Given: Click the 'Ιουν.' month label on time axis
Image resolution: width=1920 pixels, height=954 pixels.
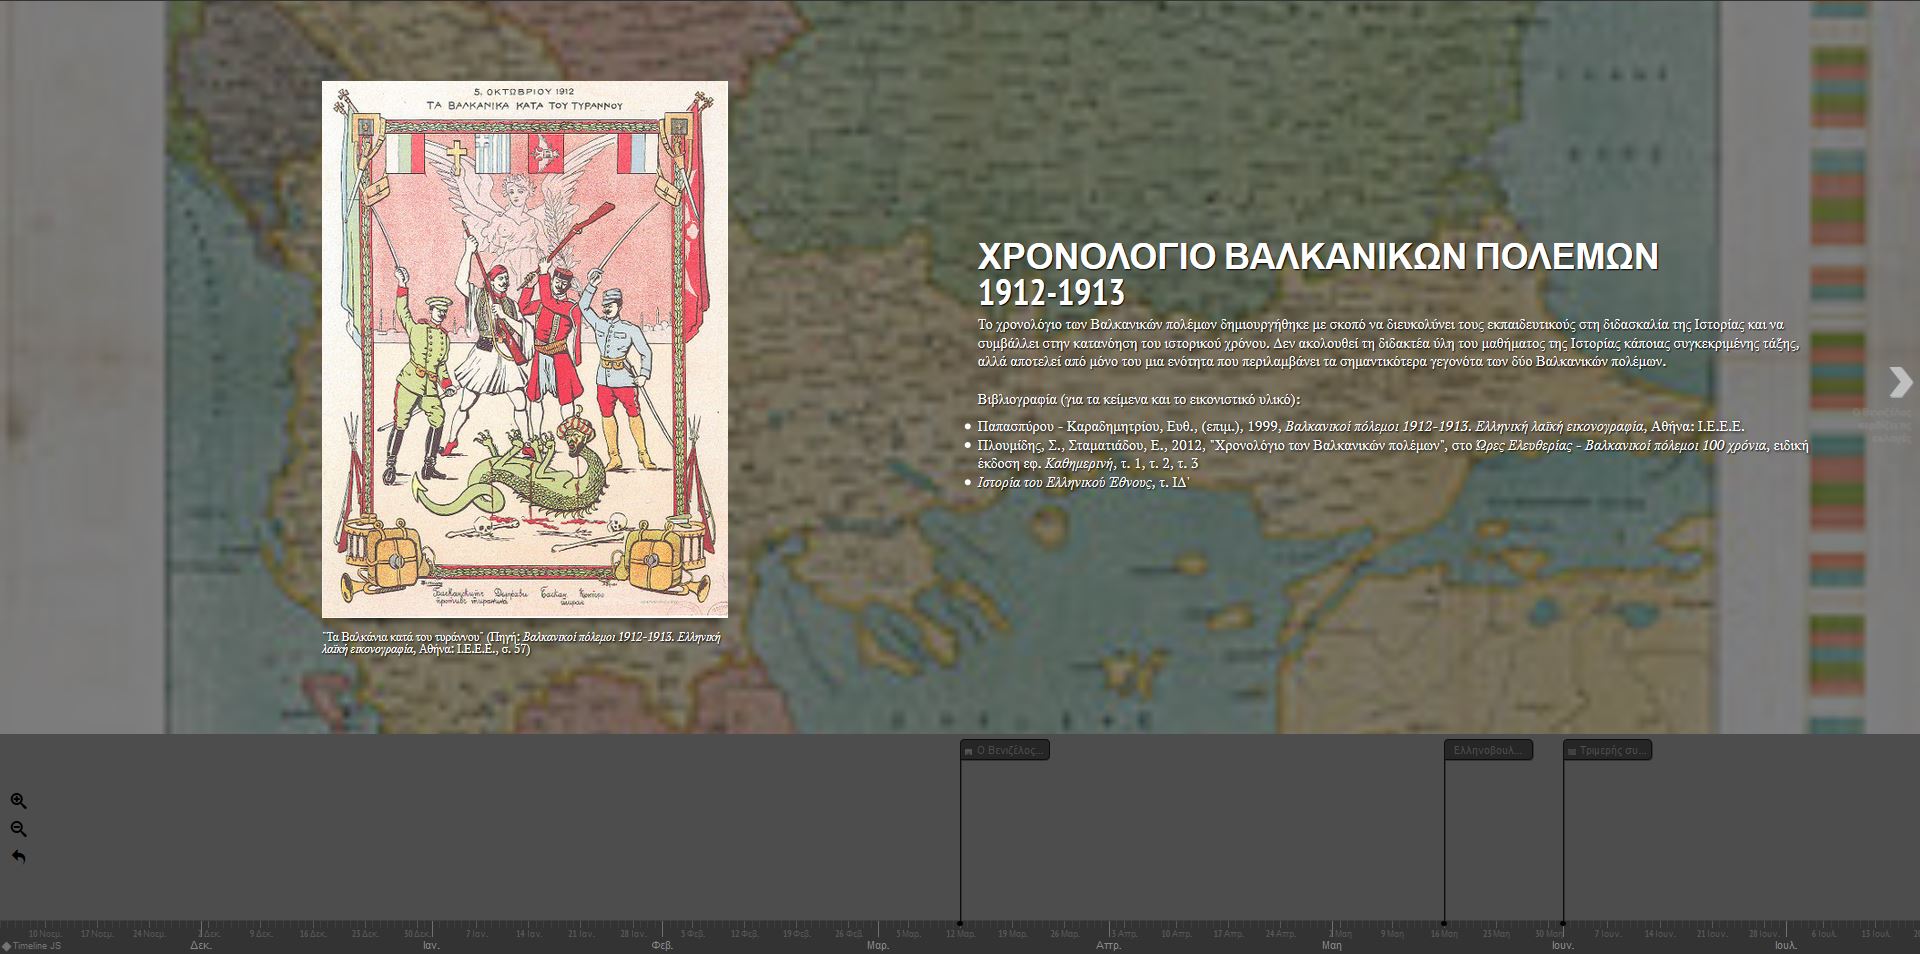Looking at the screenshot, I should [1562, 945].
